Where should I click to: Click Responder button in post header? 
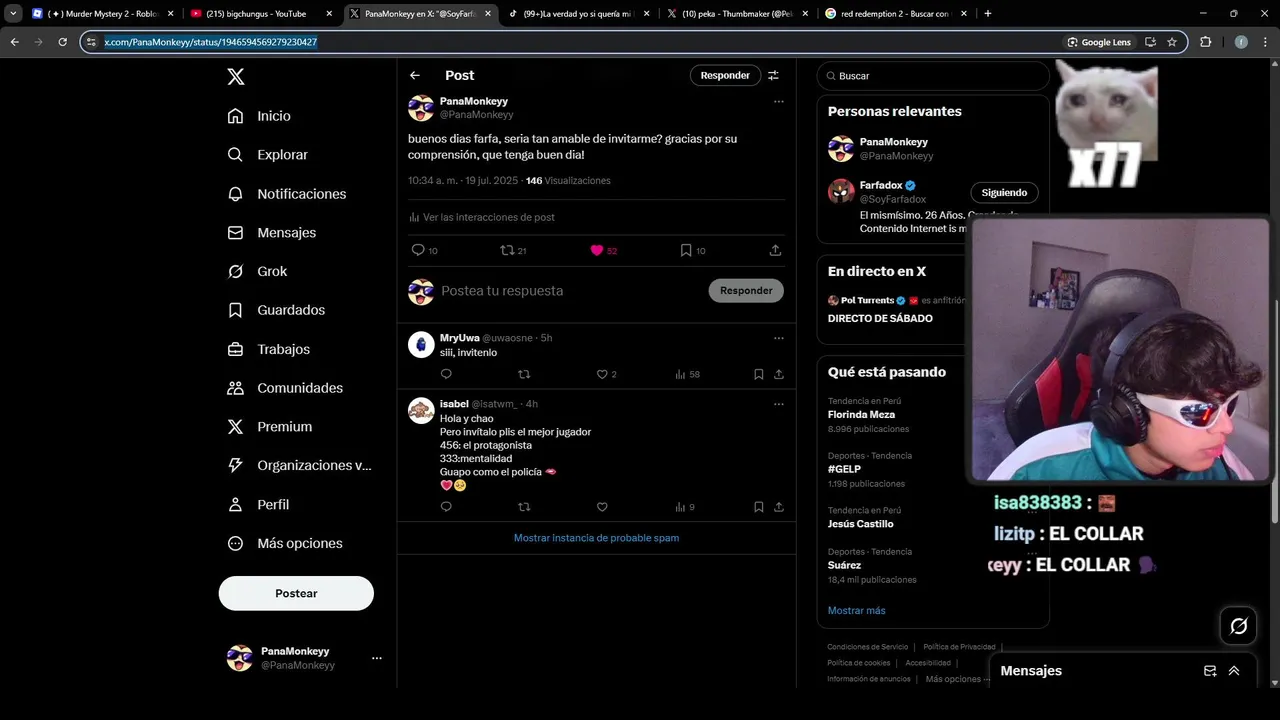[x=725, y=75]
